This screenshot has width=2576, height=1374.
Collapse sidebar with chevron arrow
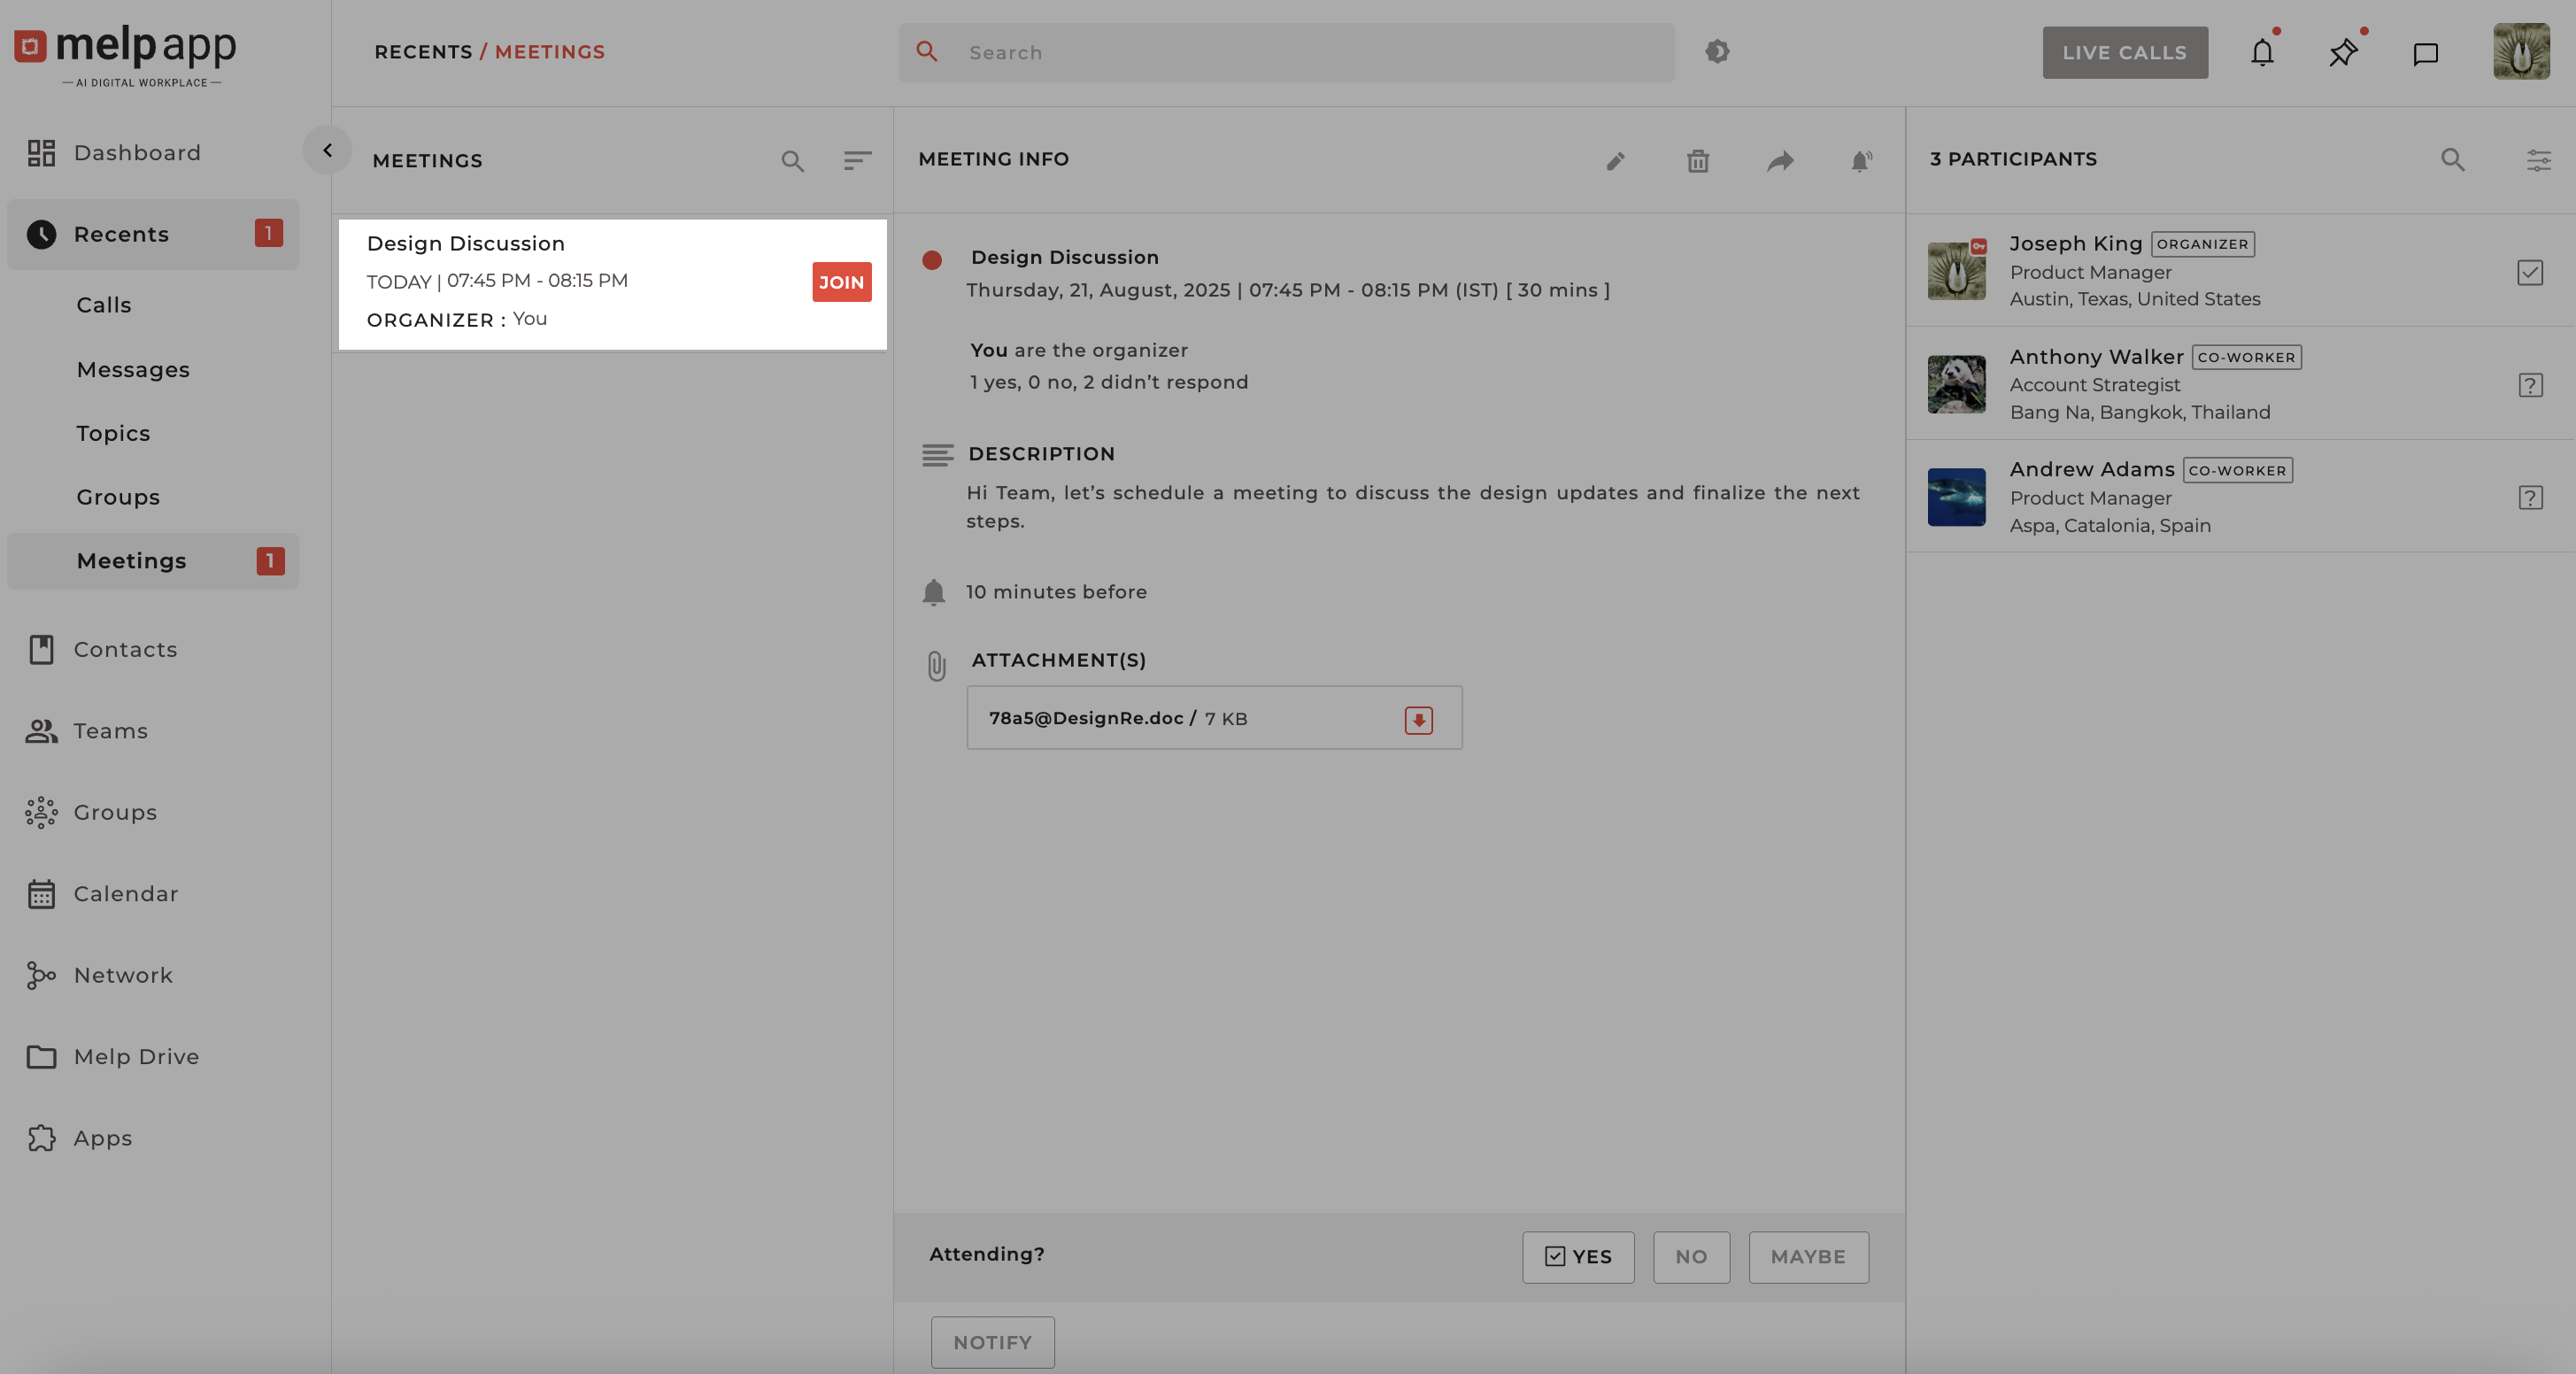click(327, 150)
